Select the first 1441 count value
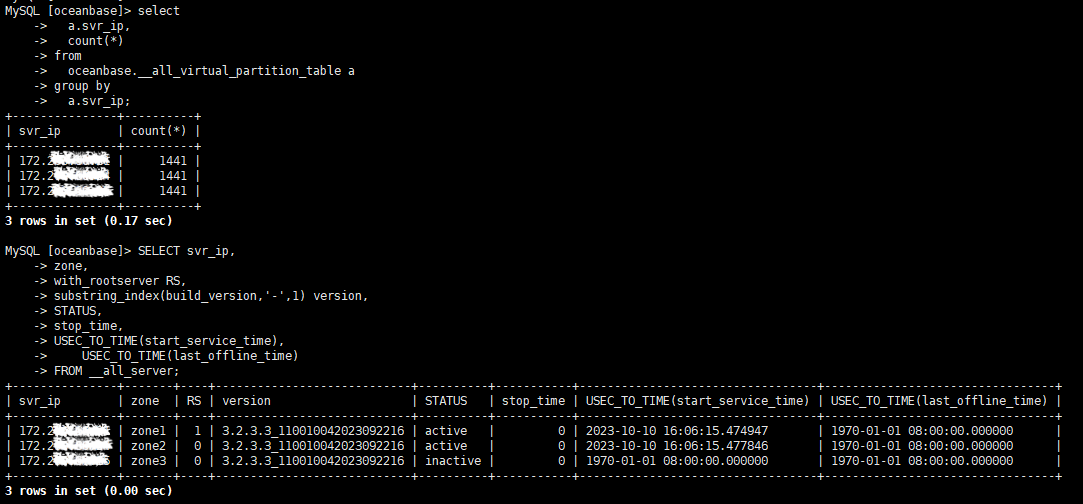Screen dimensions: 1083x504 (x=173, y=161)
